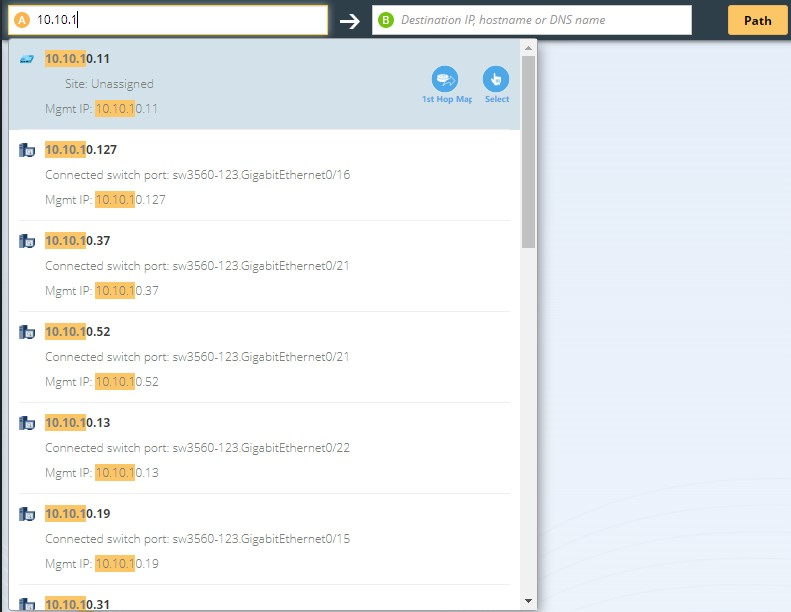The width and height of the screenshot is (791, 612).
Task: Select the 10.10.10.19 result title
Action: pyautogui.click(x=77, y=513)
